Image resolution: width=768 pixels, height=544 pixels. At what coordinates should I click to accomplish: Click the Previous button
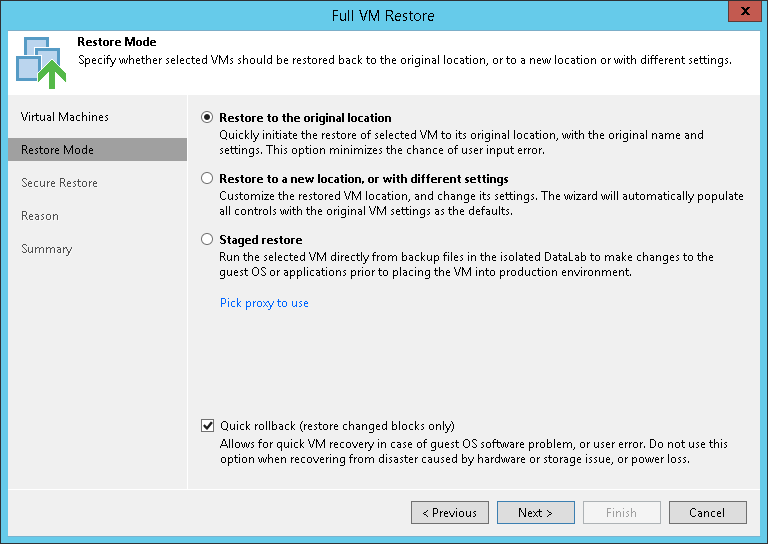coord(450,513)
